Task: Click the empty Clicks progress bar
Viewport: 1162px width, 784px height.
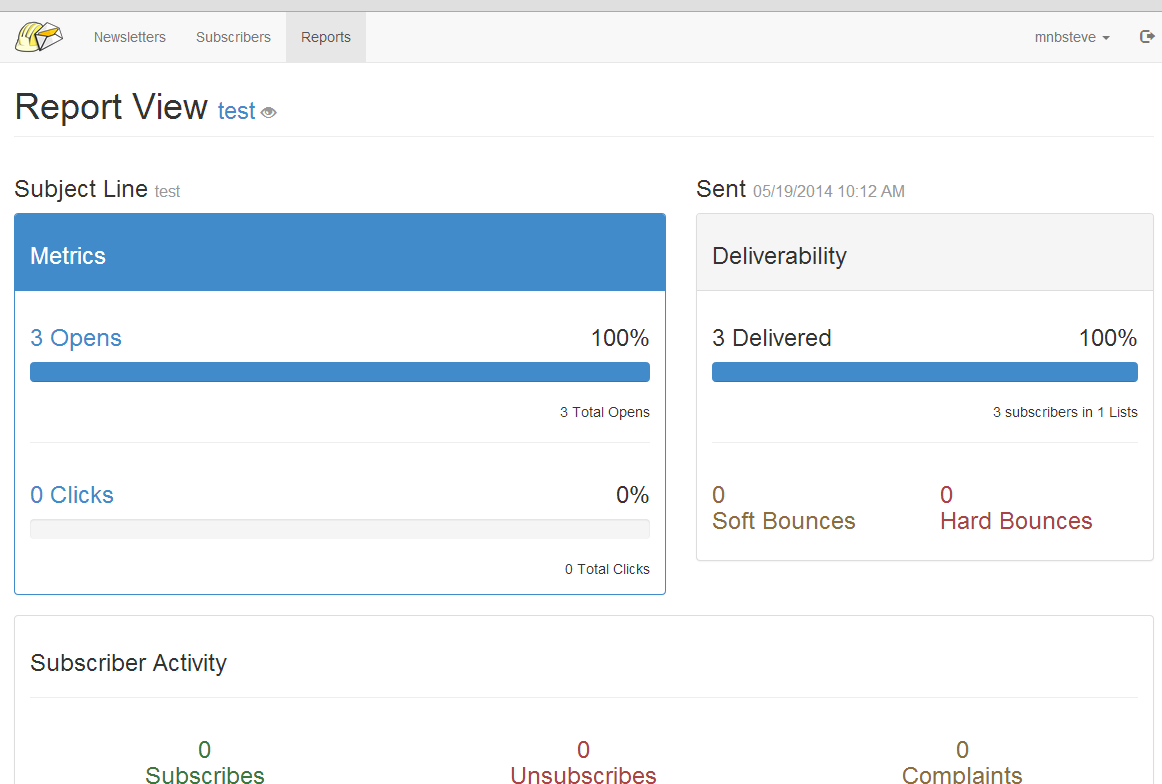Action: point(340,529)
